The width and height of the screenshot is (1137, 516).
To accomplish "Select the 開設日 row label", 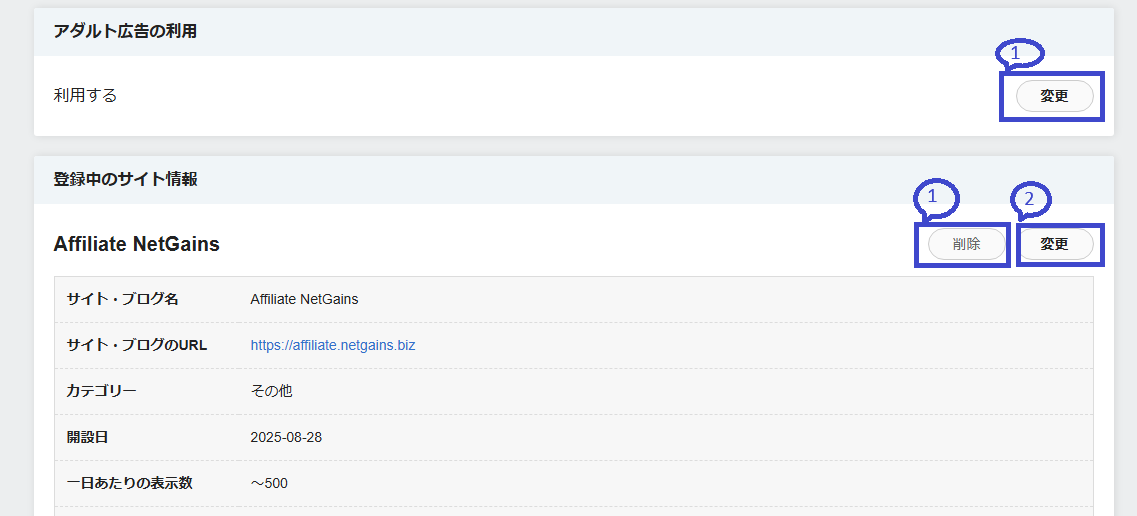I will coord(87,437).
